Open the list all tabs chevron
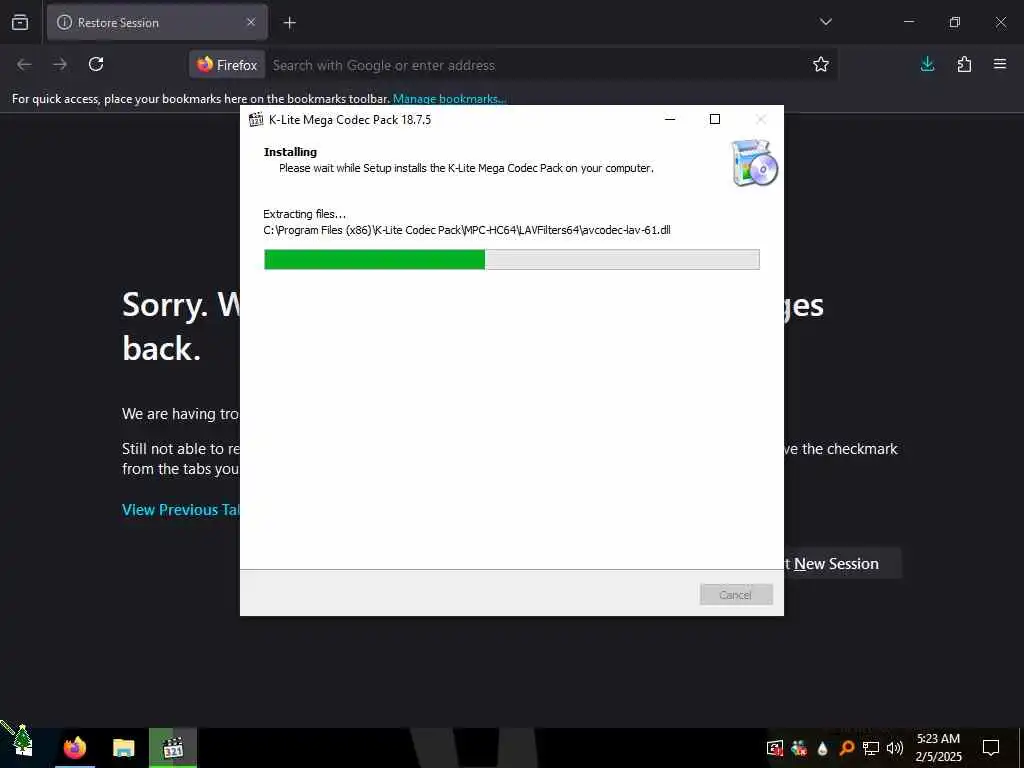Image resolution: width=1024 pixels, height=768 pixels. coord(825,22)
